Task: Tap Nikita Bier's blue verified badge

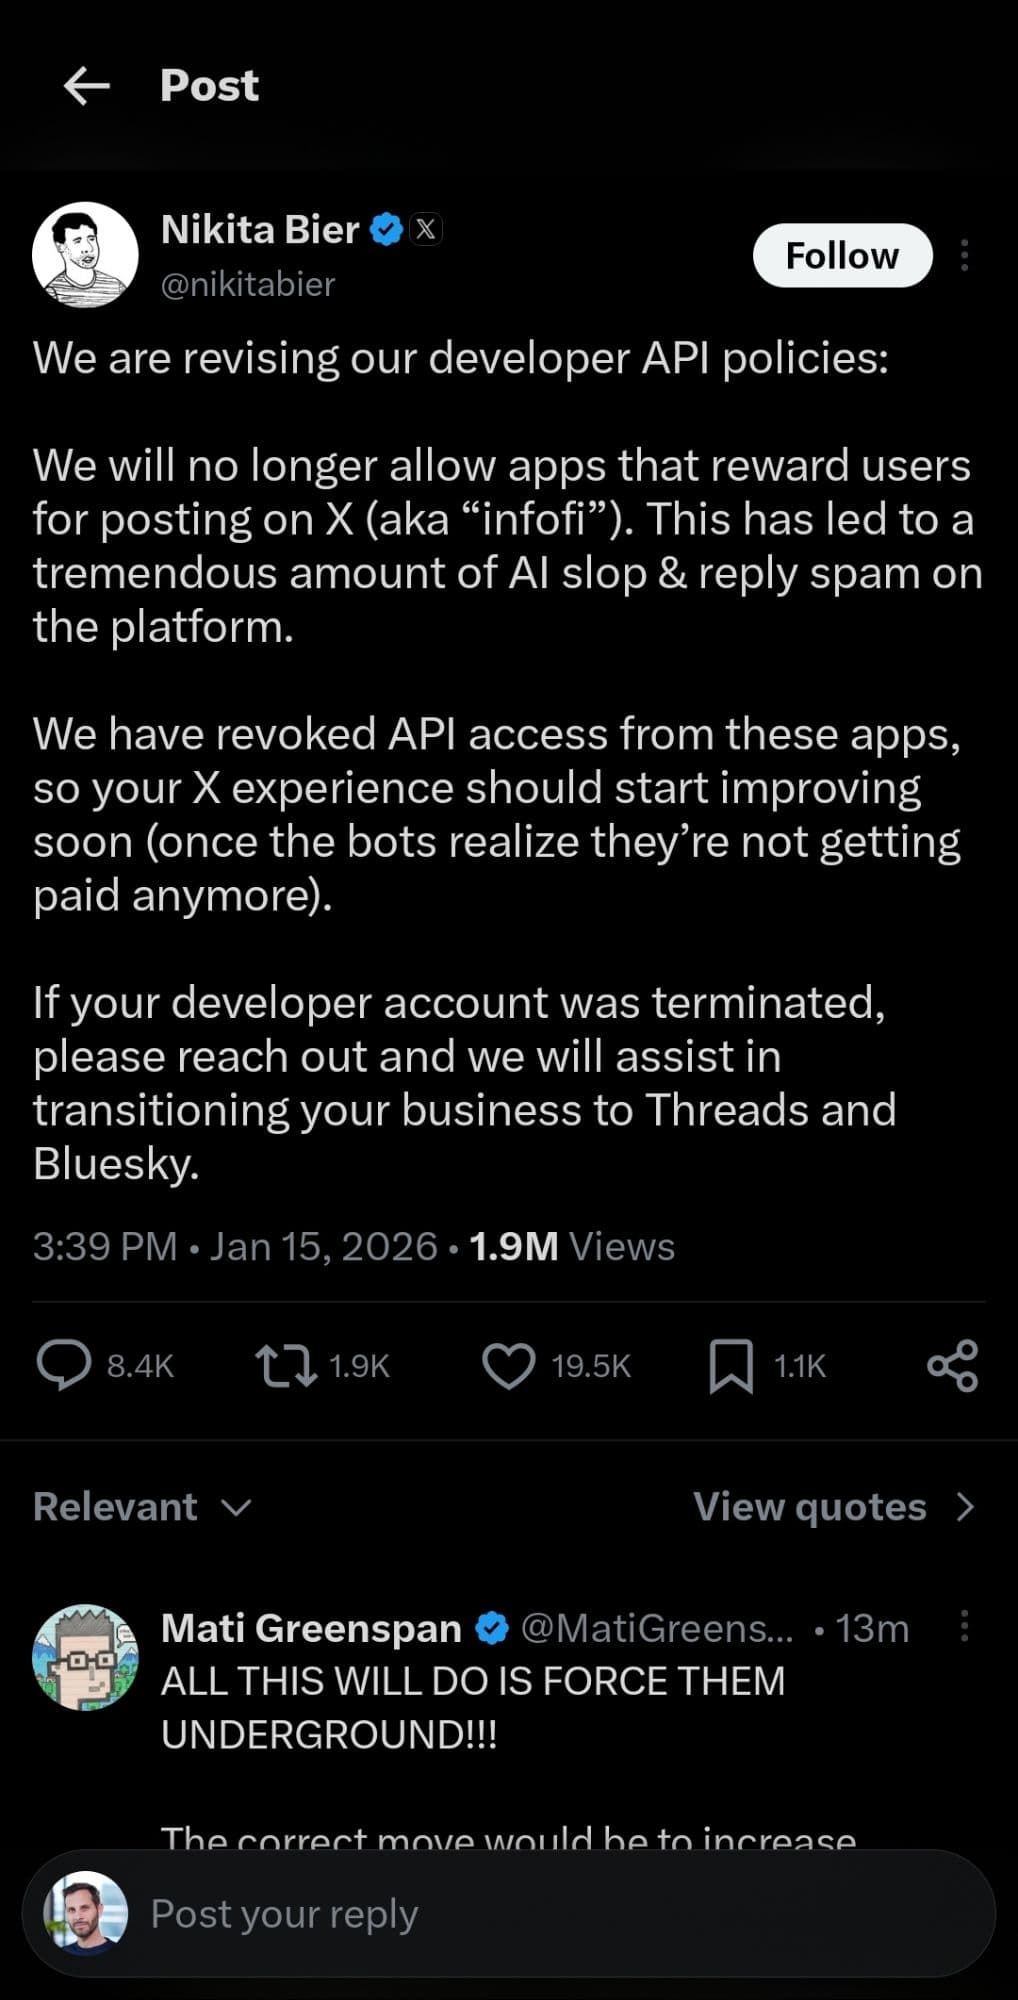Action: [x=386, y=230]
